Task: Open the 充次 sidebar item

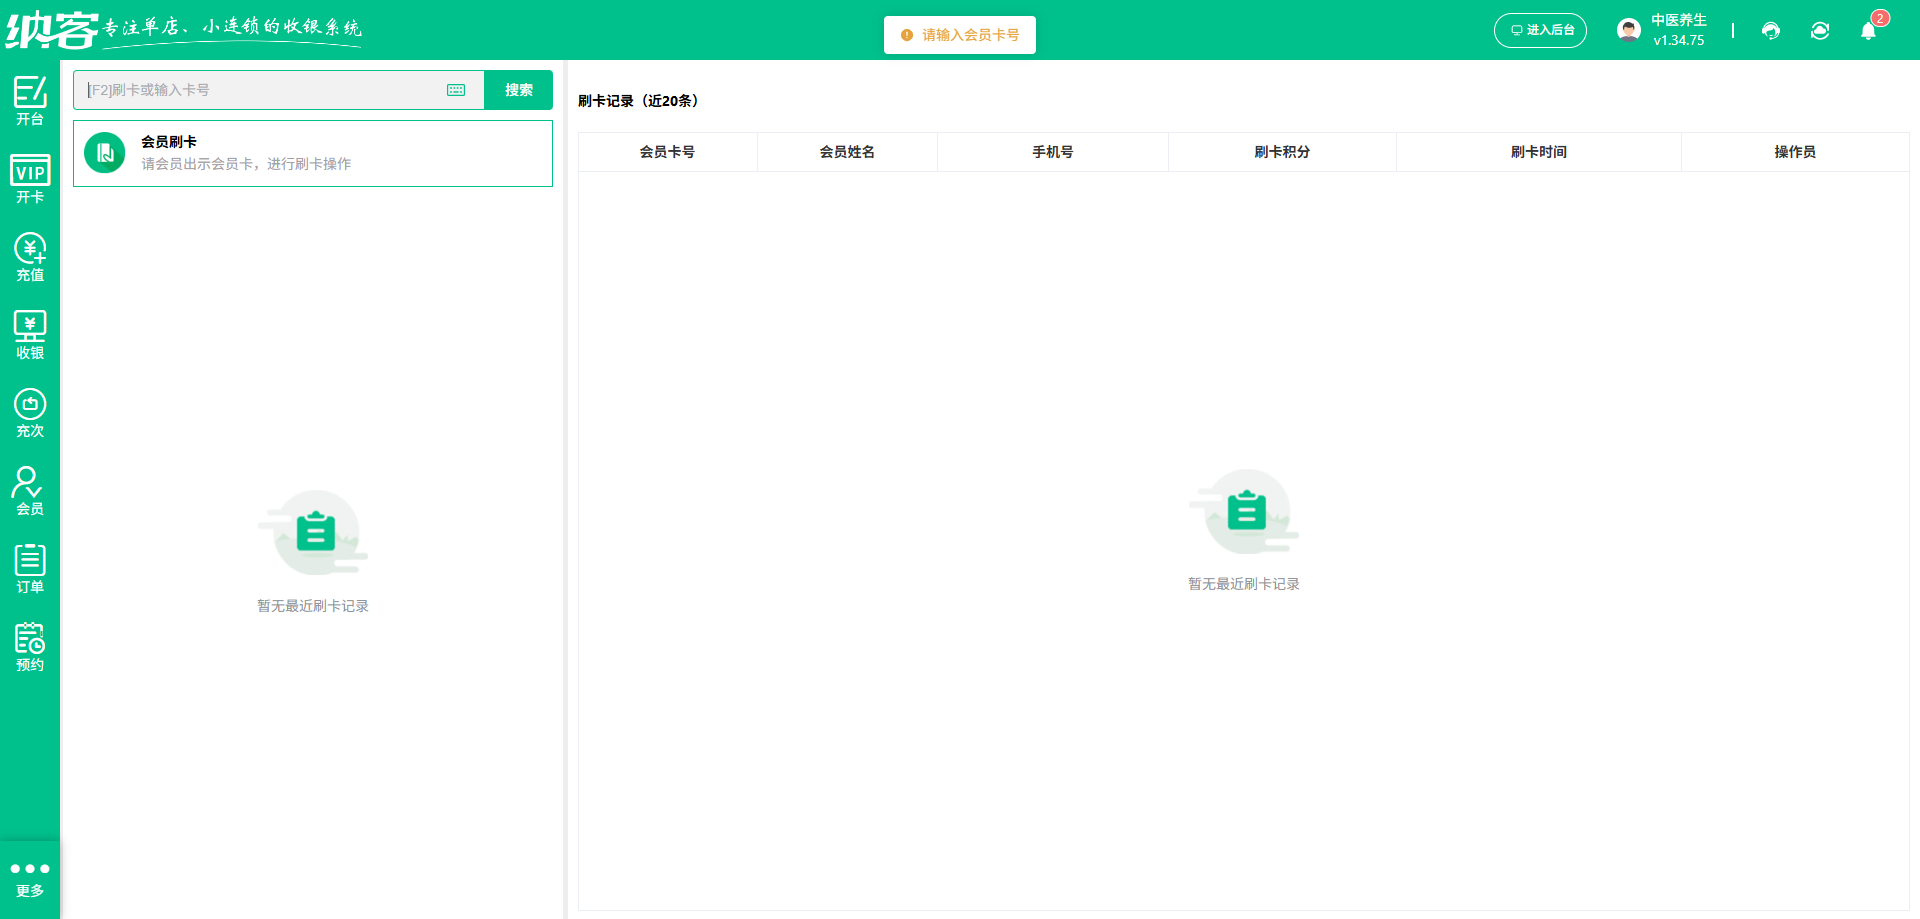Action: pyautogui.click(x=30, y=413)
